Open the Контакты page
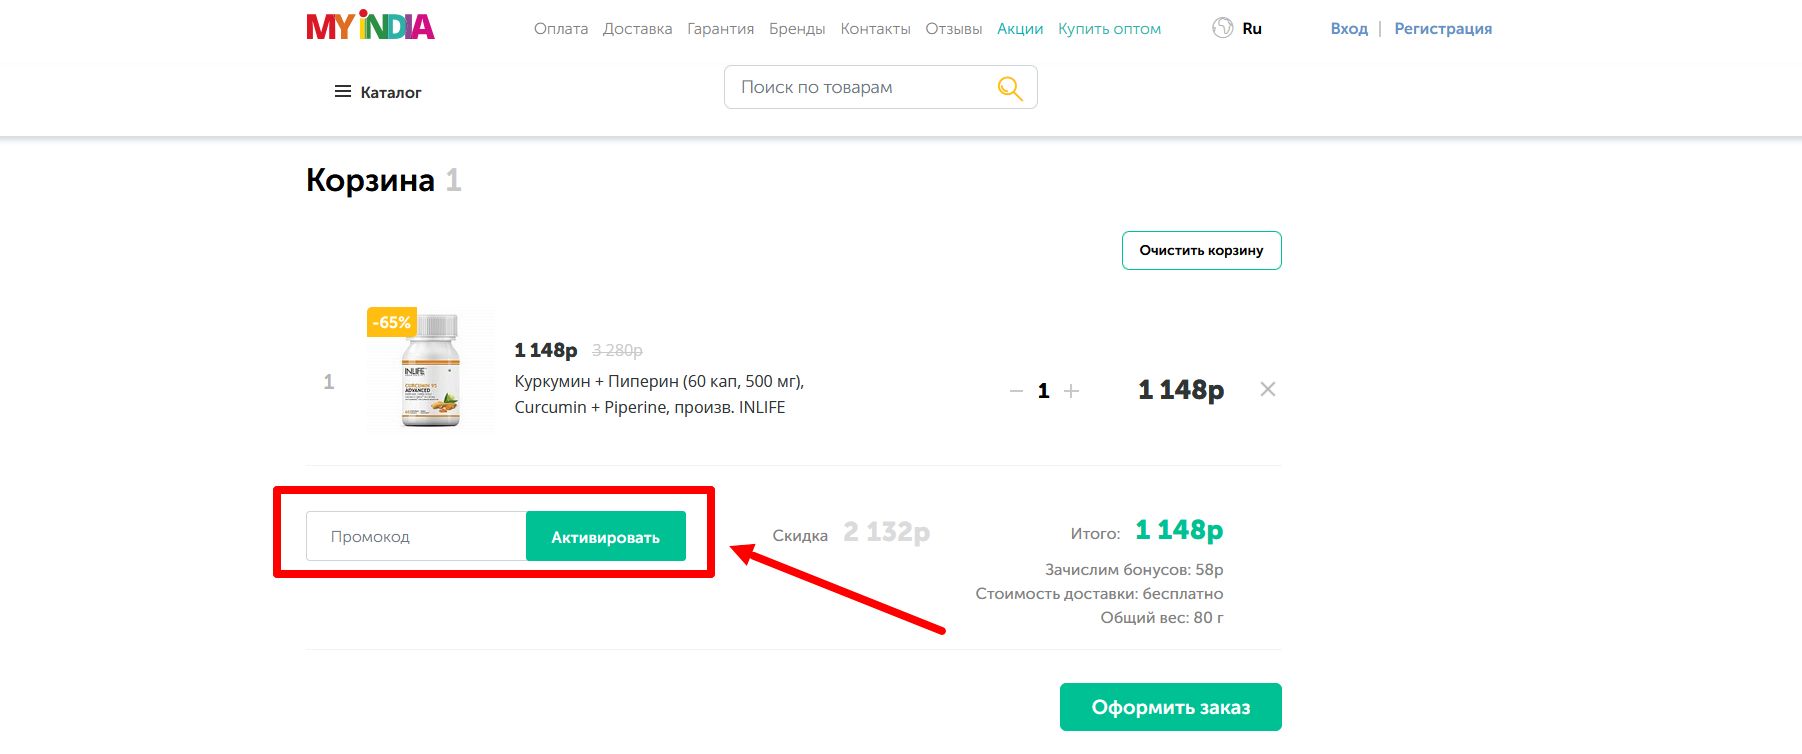Image resolution: width=1802 pixels, height=754 pixels. [x=875, y=29]
